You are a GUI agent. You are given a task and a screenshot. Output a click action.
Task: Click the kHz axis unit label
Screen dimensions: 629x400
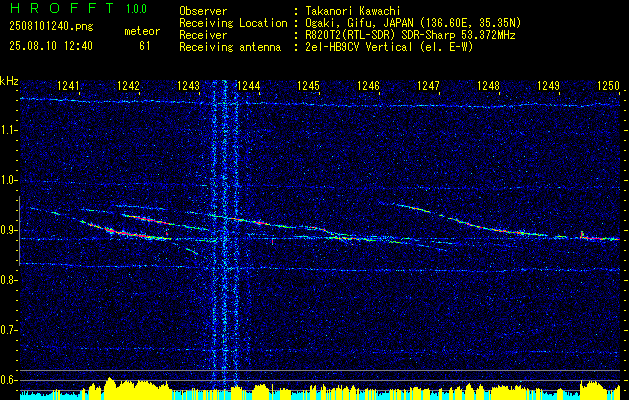9,81
